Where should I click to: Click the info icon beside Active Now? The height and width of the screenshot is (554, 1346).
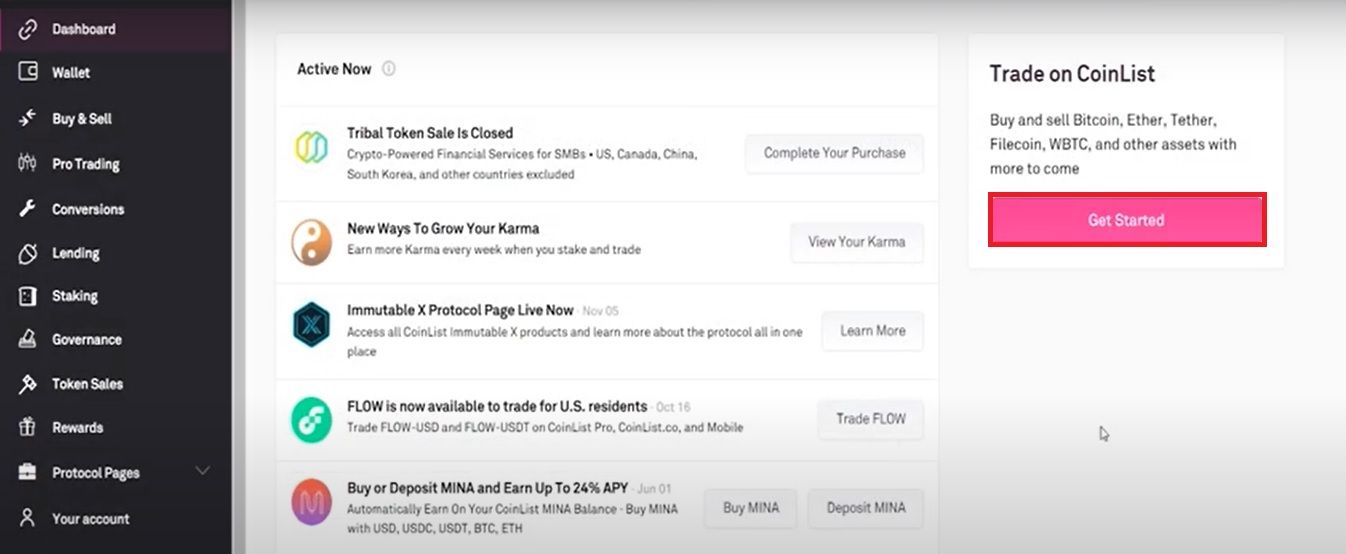point(389,69)
